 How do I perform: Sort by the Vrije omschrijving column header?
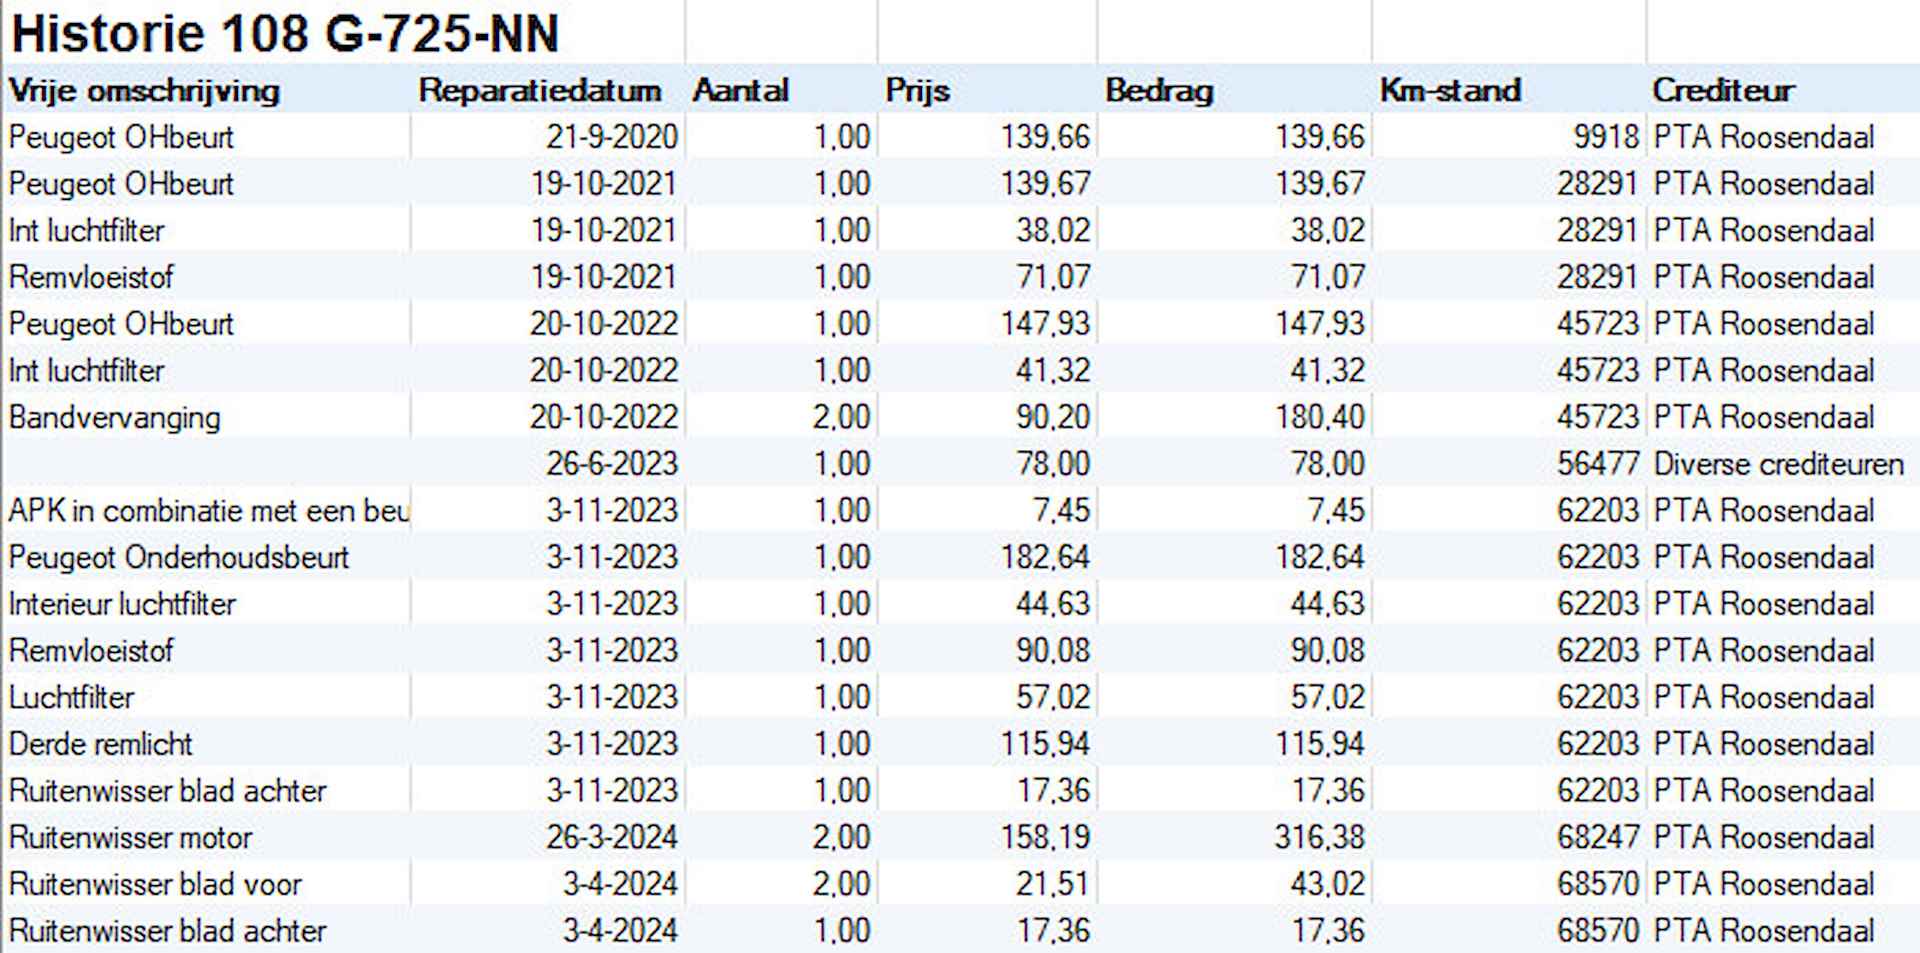click(x=144, y=91)
